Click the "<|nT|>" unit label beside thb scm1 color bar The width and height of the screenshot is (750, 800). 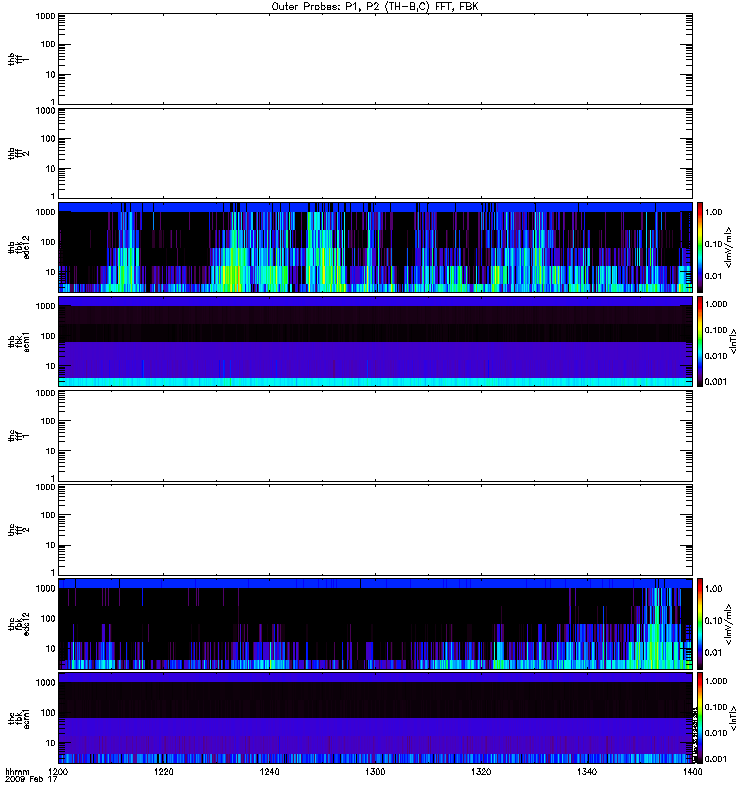pos(733,342)
